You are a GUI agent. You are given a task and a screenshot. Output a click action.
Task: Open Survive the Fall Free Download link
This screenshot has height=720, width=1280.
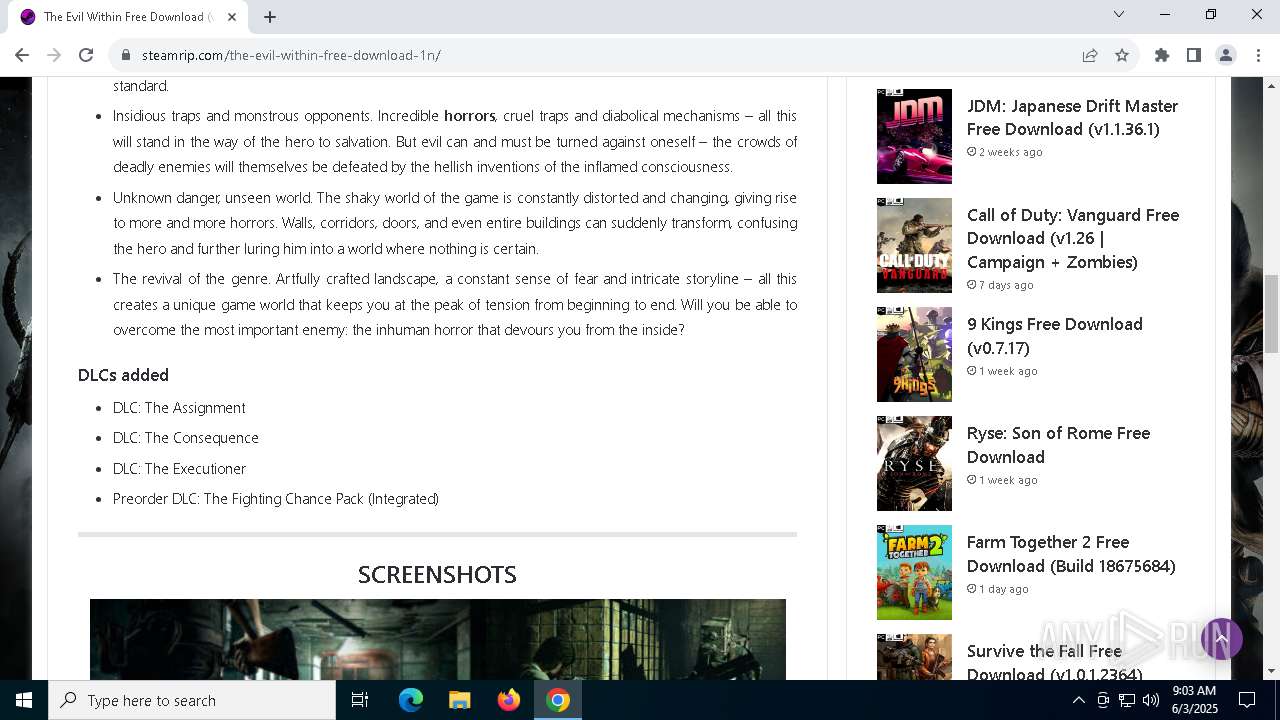[1054, 662]
